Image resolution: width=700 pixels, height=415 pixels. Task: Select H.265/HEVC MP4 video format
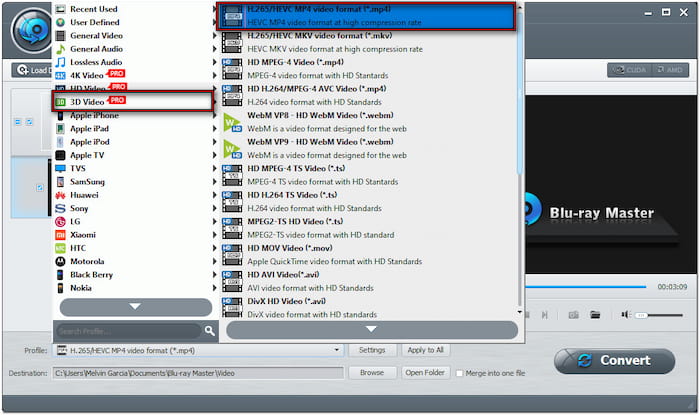tap(367, 16)
